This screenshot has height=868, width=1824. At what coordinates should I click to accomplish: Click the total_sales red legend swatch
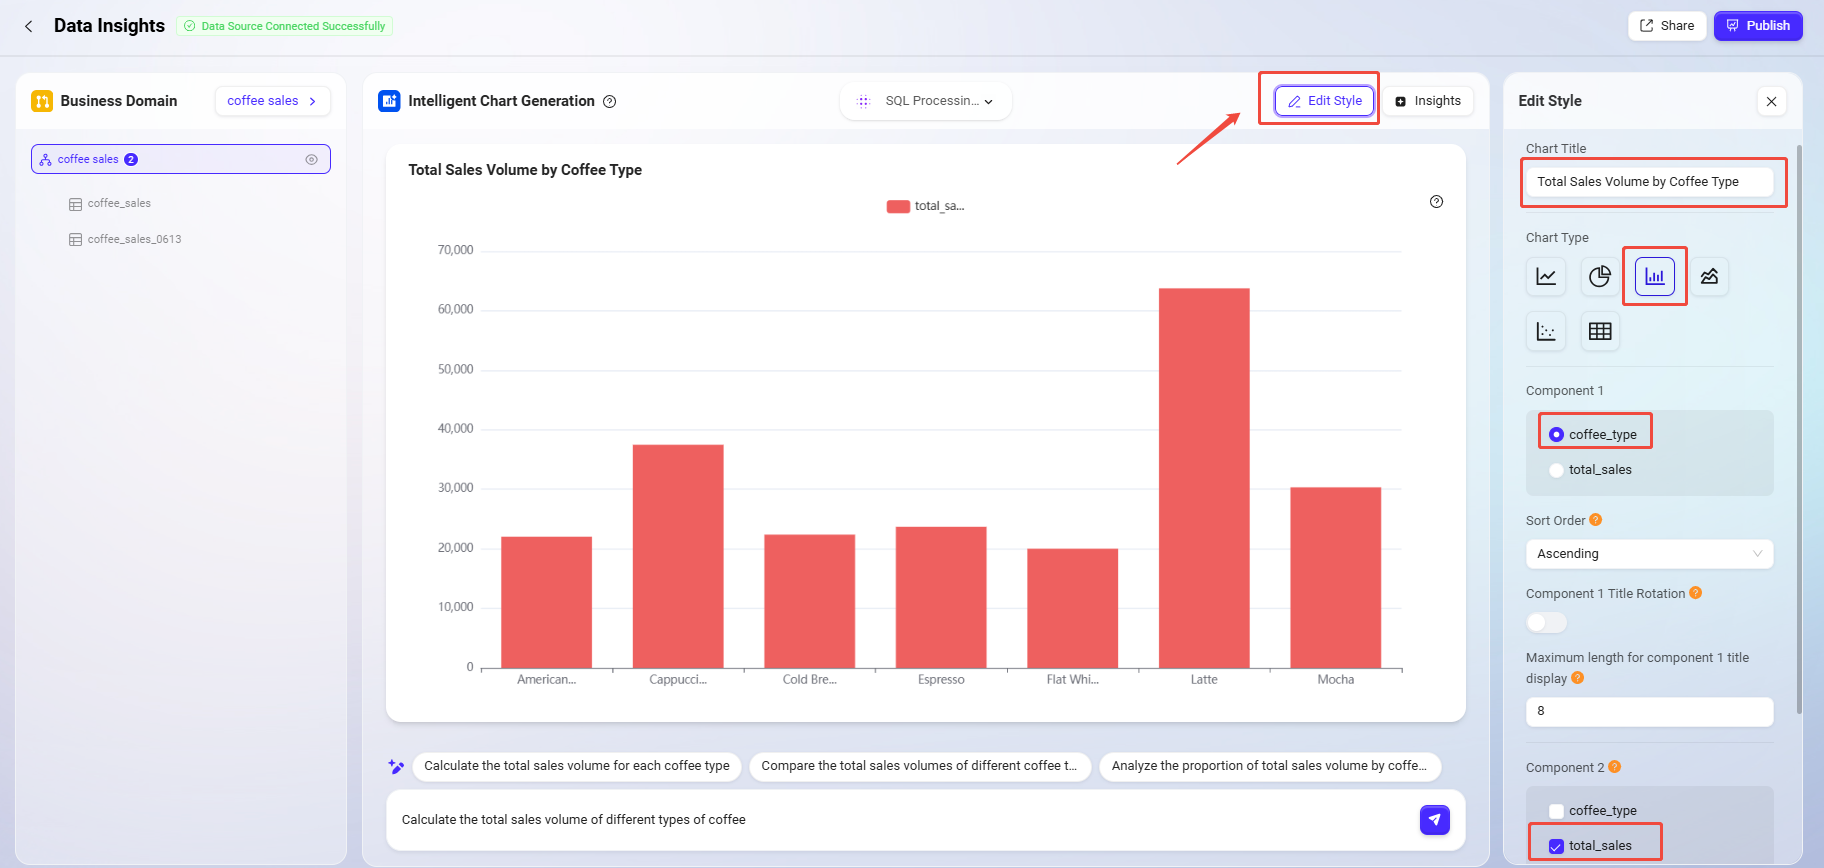(898, 207)
